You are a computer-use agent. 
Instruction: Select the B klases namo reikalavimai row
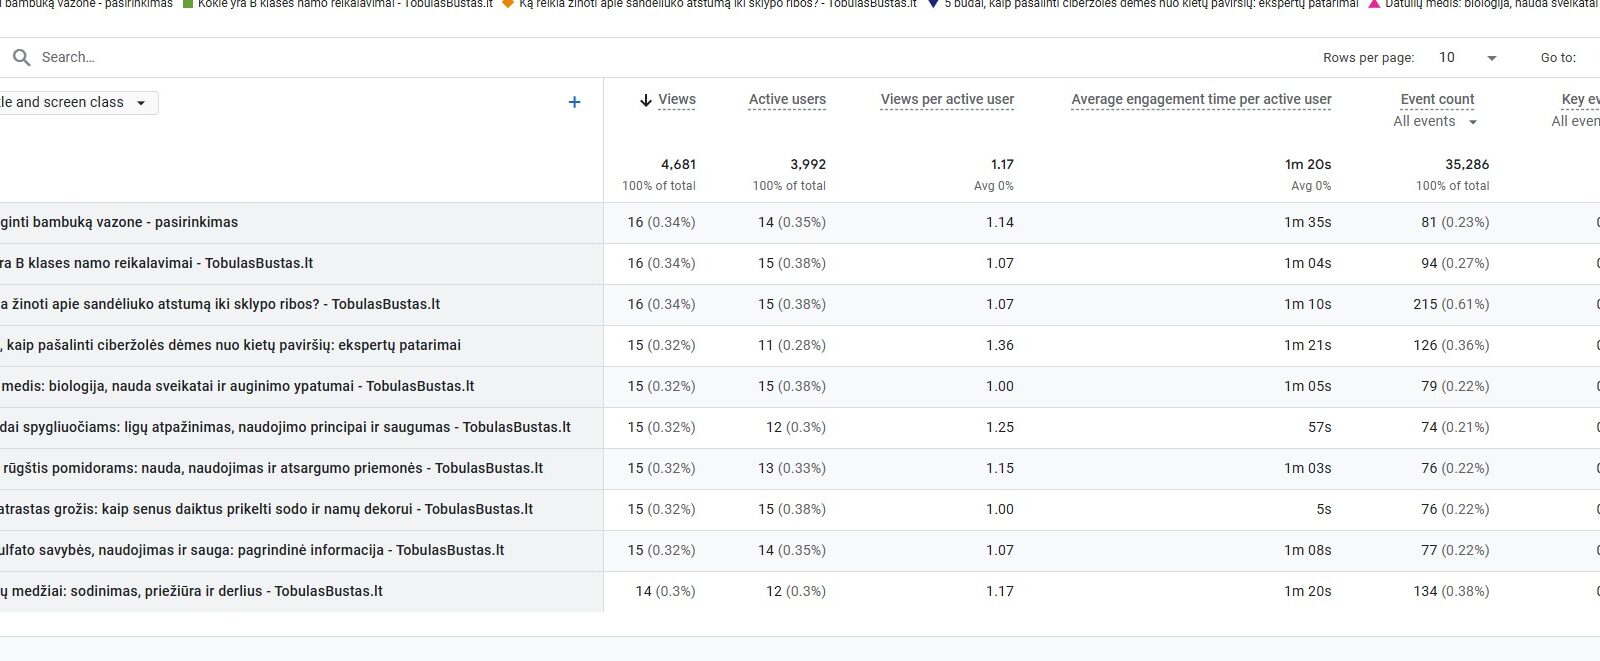click(157, 263)
